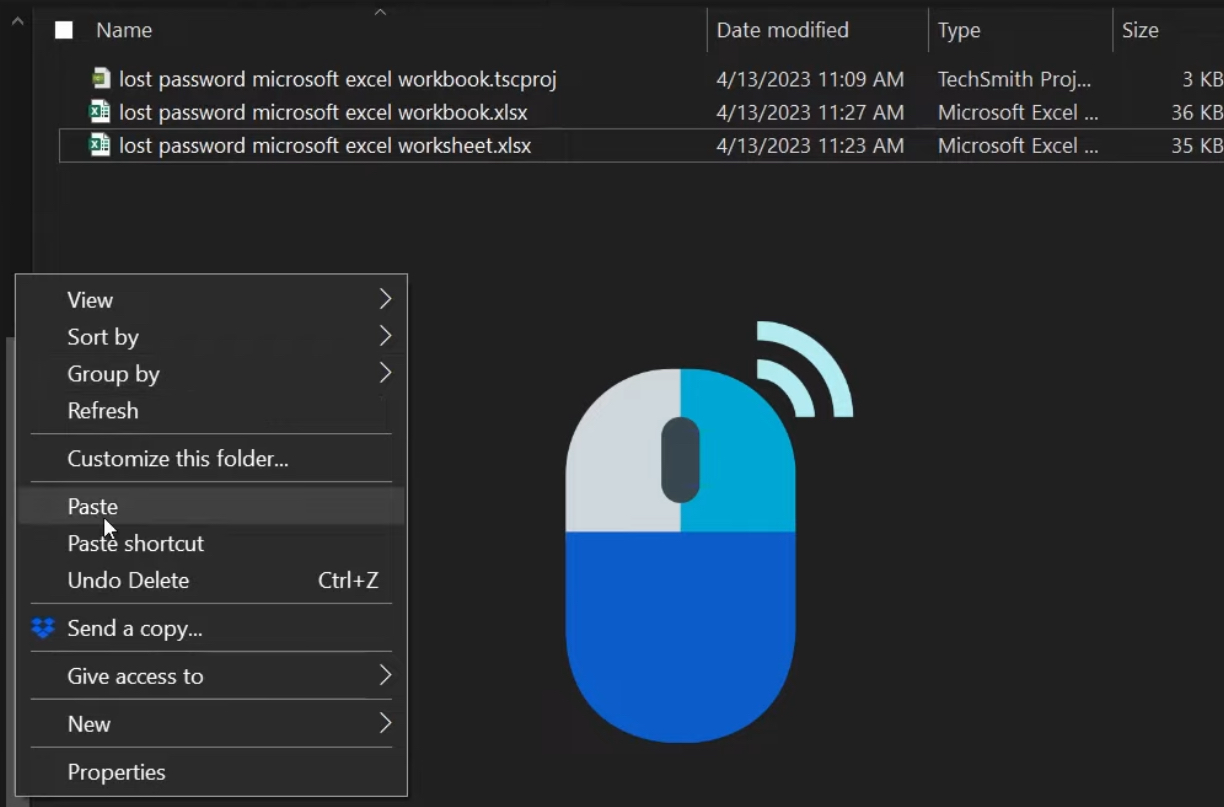This screenshot has width=1224, height=807.
Task: Expand the Sort by submenu arrow
Action: (x=385, y=336)
